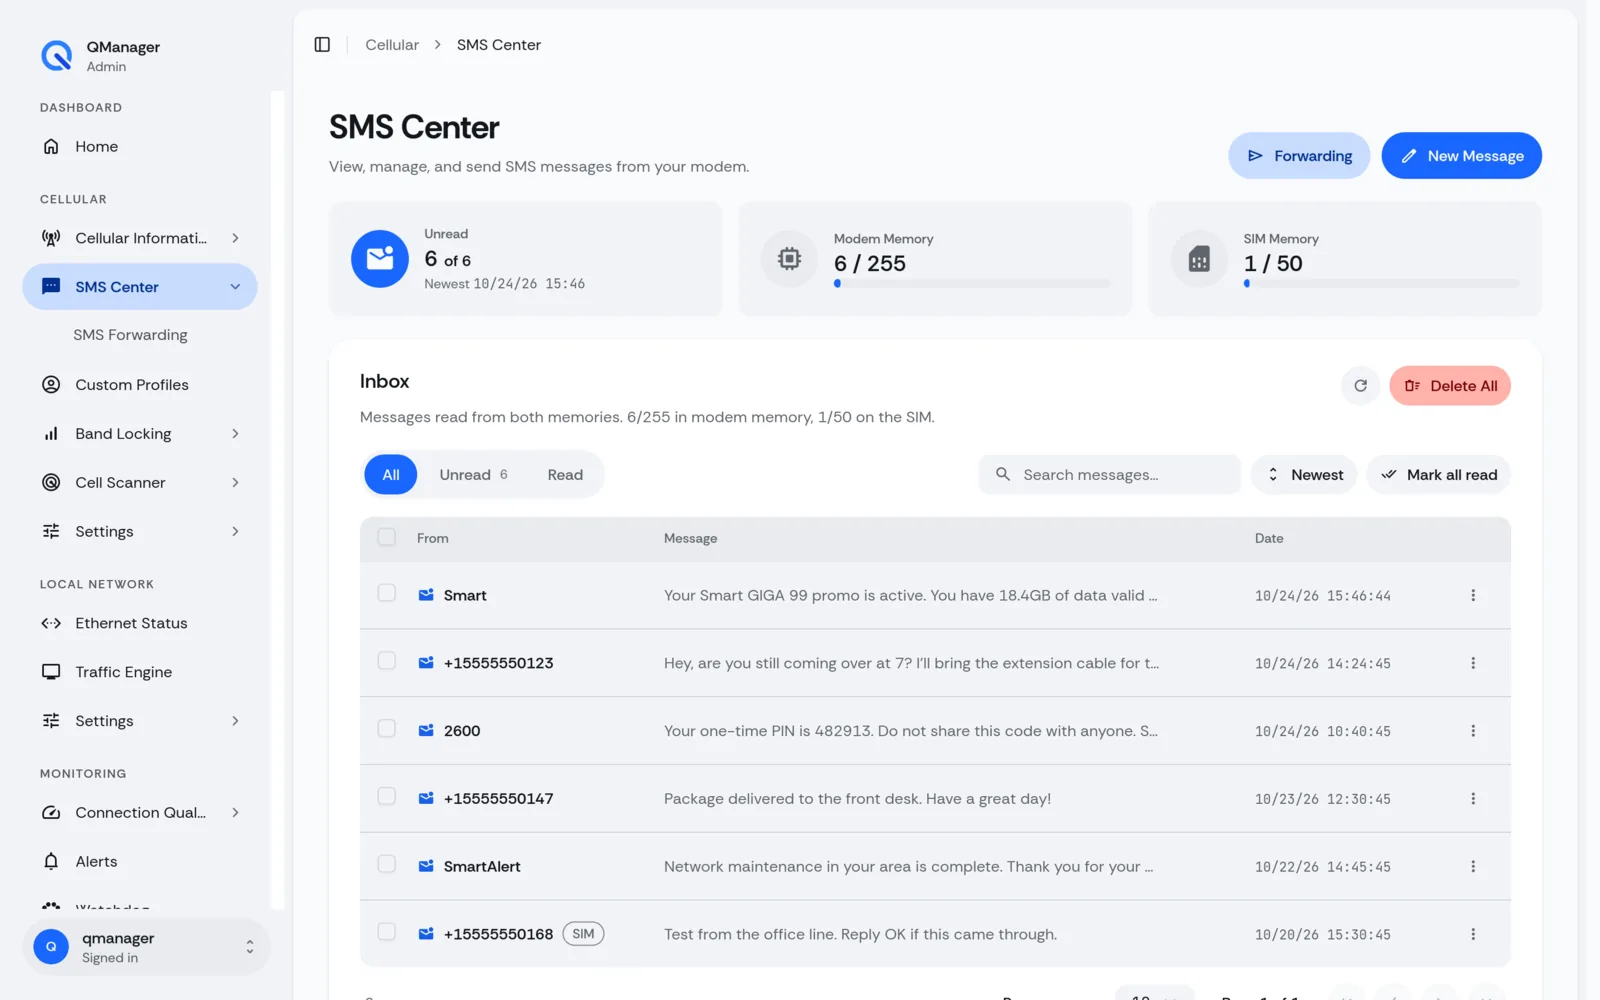The width and height of the screenshot is (1600, 1000).
Task: Switch to the Read inbox tab
Action: [x=565, y=475]
